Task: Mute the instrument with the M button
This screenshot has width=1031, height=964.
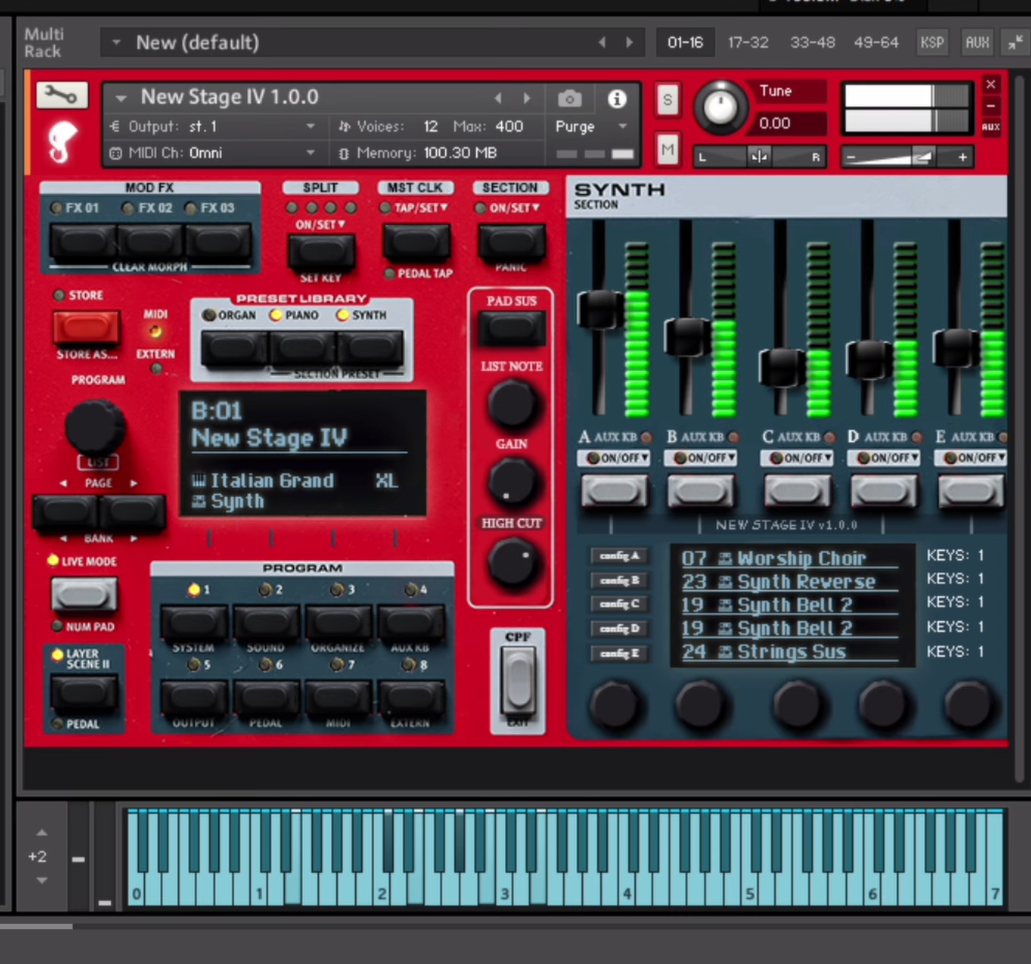Action: point(666,147)
